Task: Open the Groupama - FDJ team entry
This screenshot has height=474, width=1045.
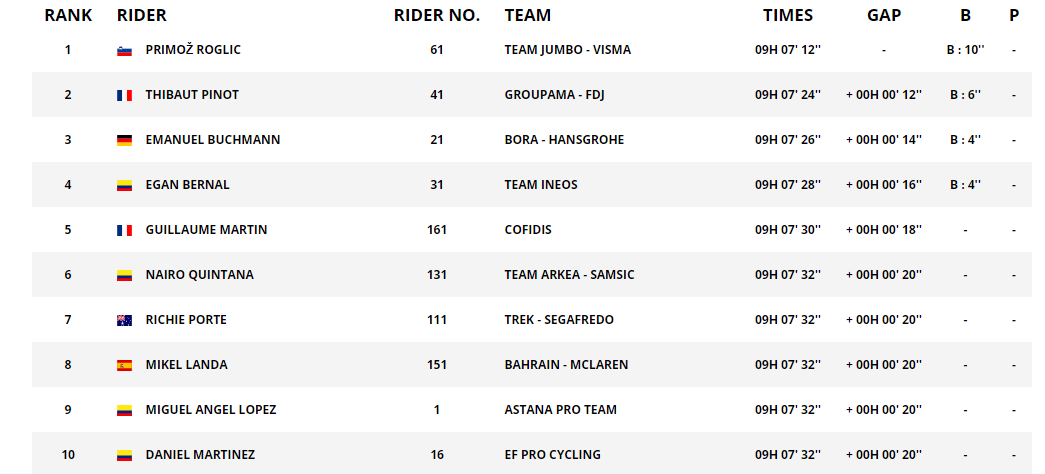Action: (554, 95)
